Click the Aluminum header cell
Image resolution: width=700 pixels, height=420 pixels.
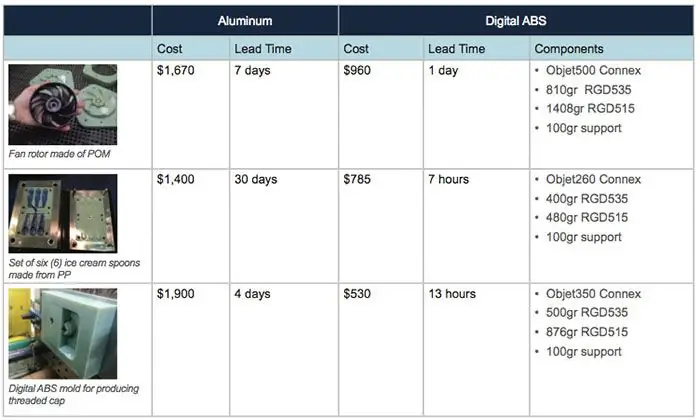245,21
